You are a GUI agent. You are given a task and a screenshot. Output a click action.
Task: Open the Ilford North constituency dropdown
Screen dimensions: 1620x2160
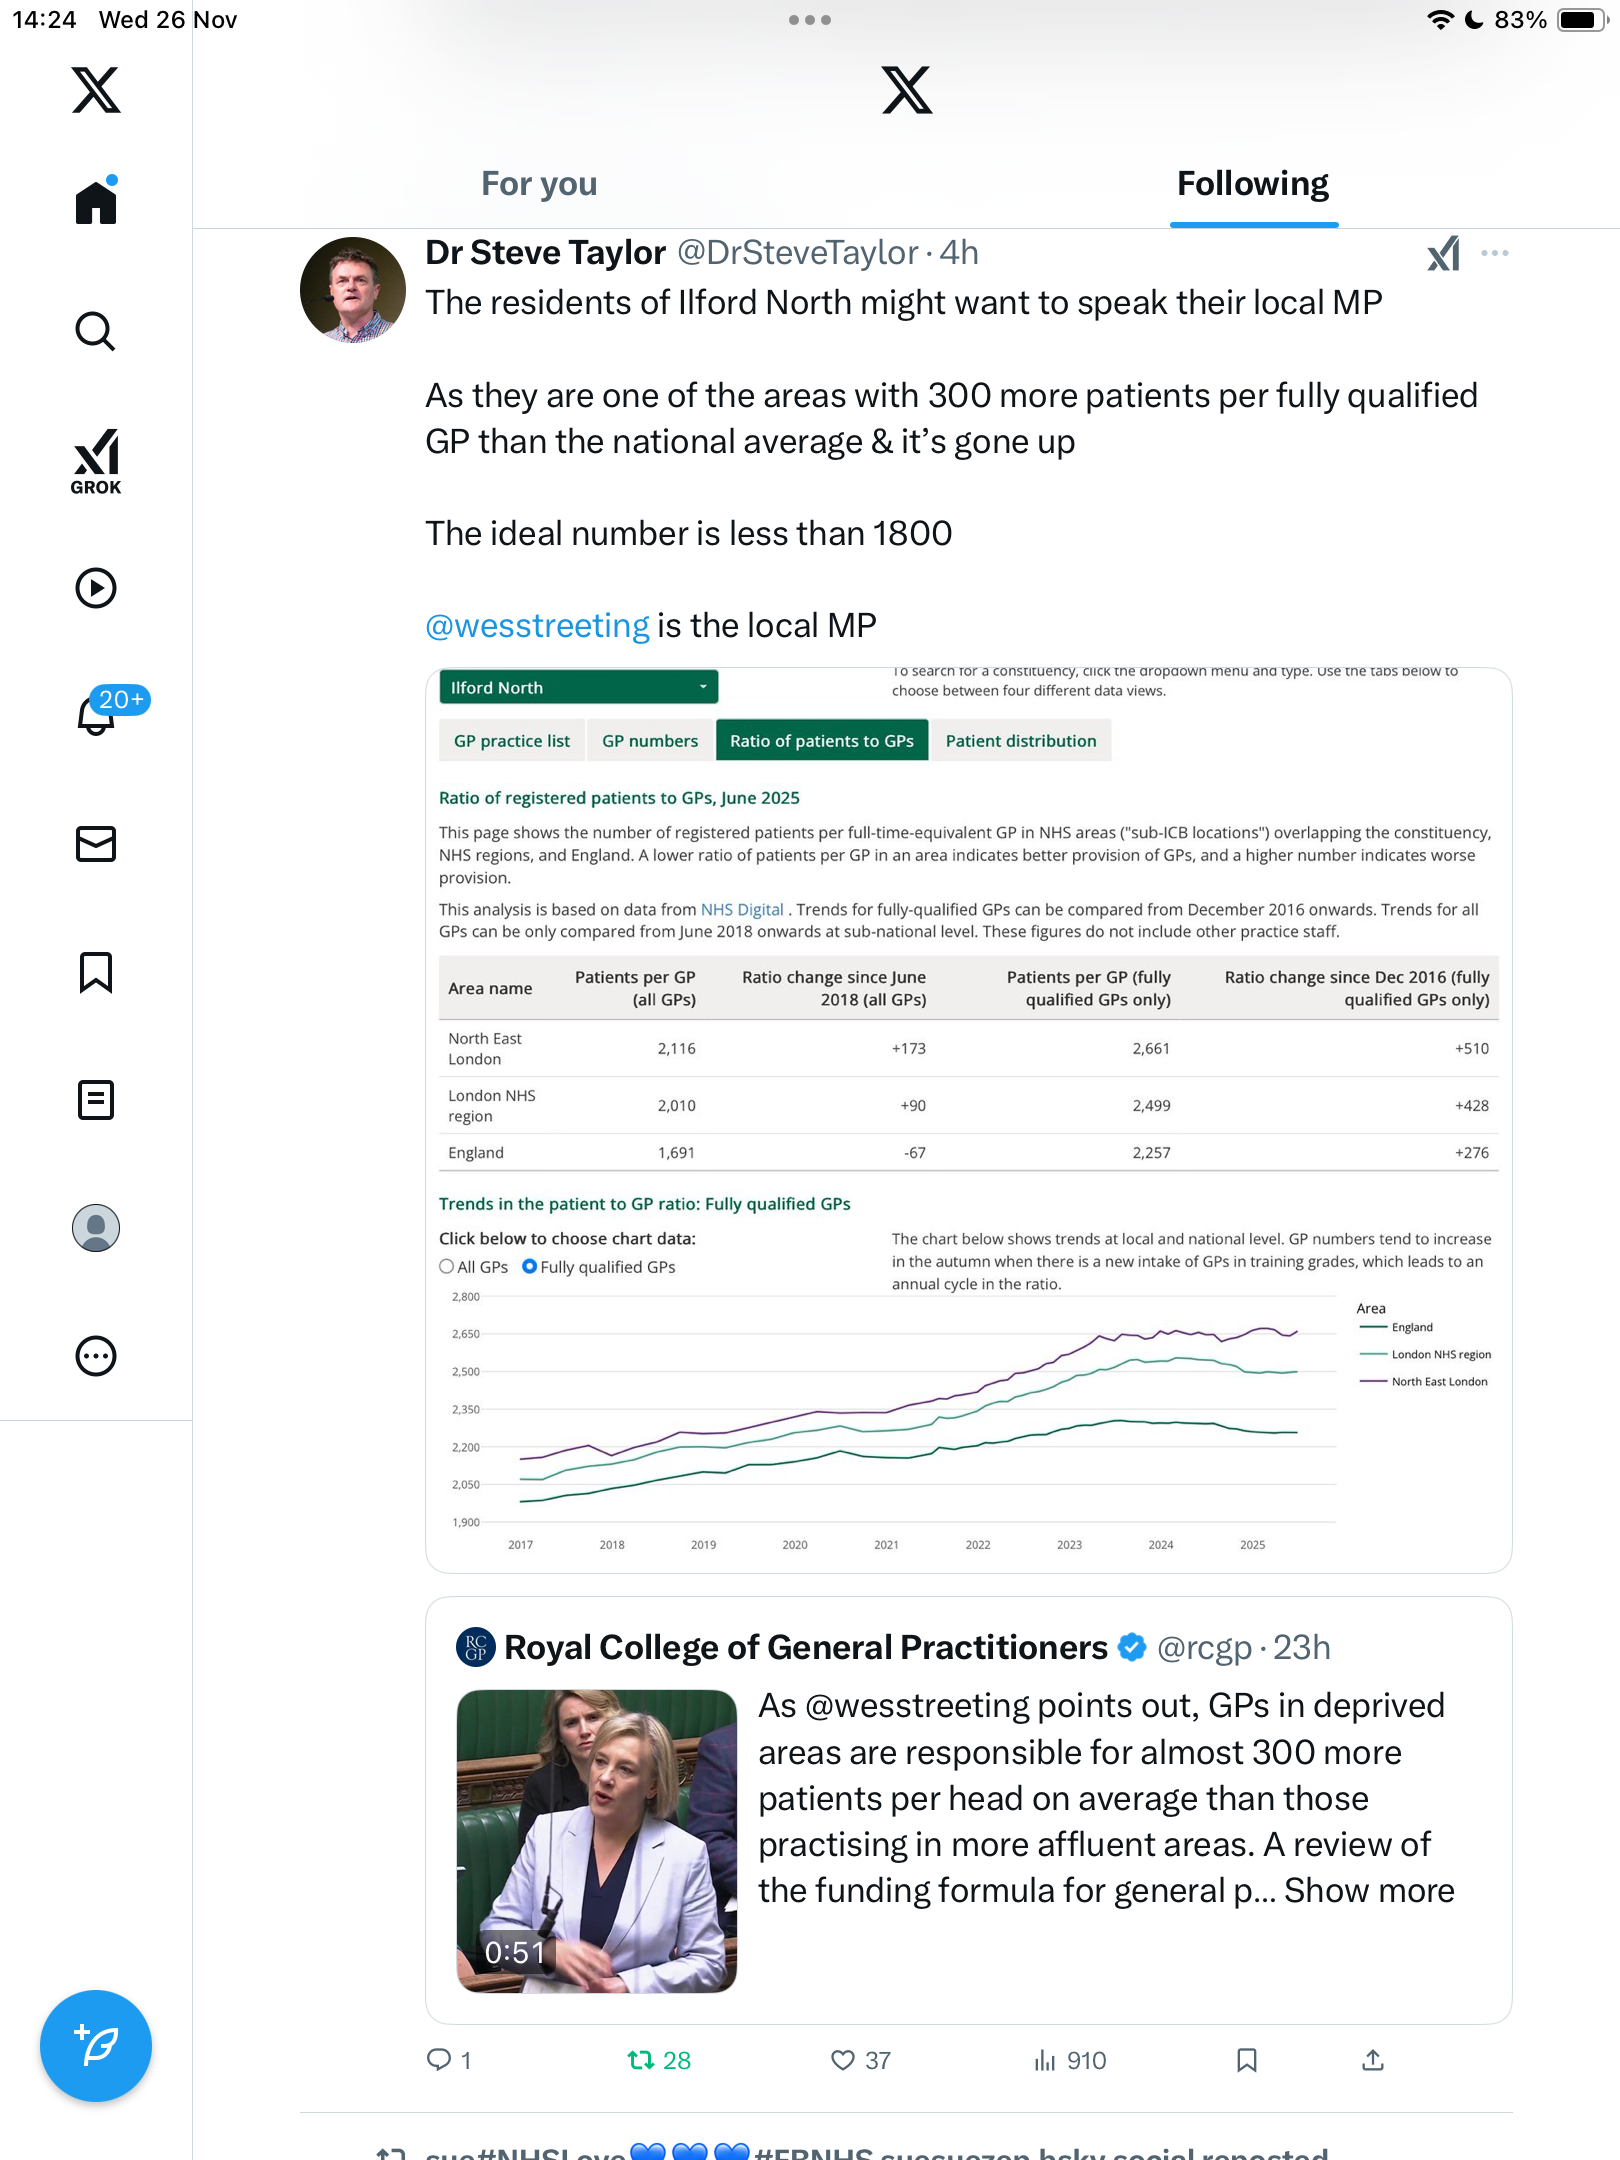pos(578,687)
